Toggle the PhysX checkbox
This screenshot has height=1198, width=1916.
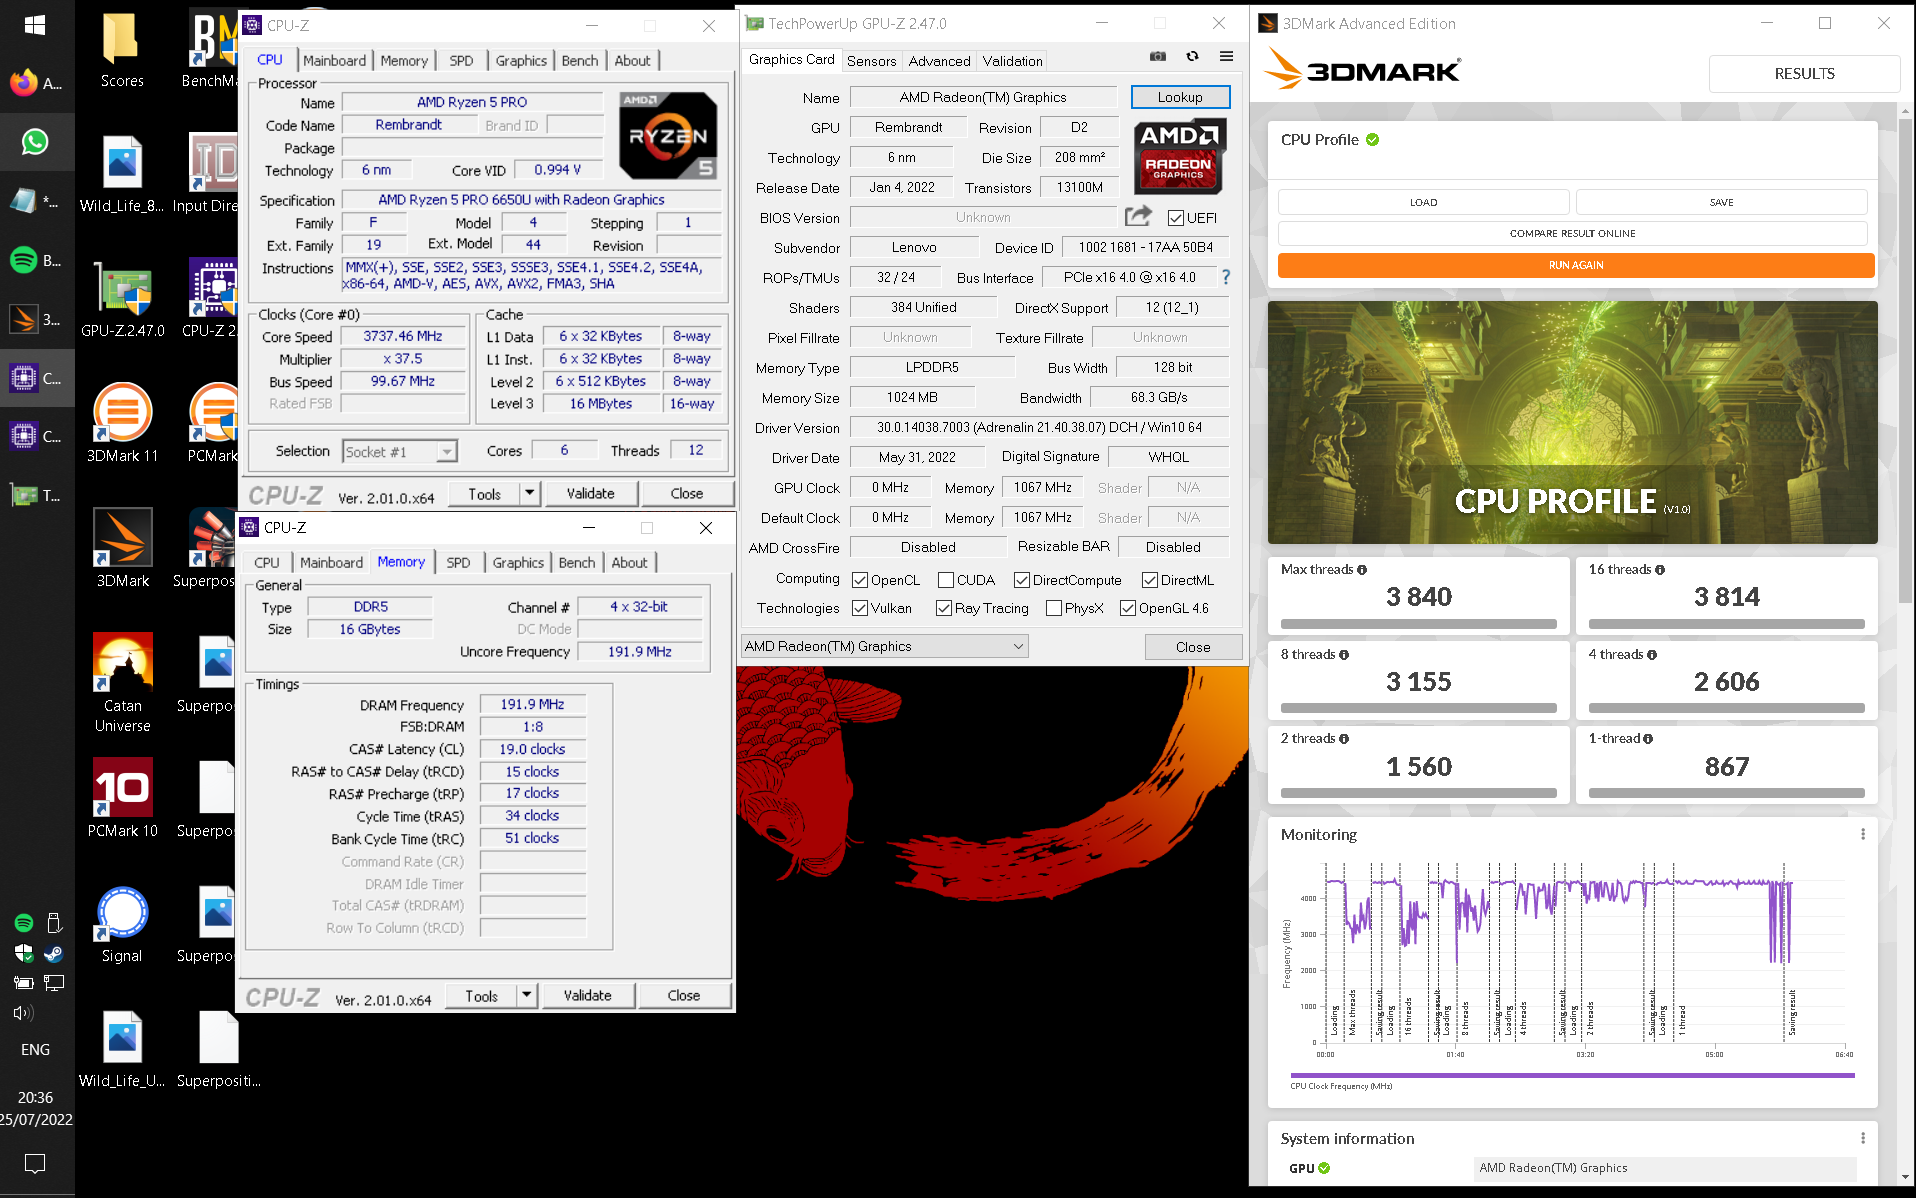(1053, 608)
